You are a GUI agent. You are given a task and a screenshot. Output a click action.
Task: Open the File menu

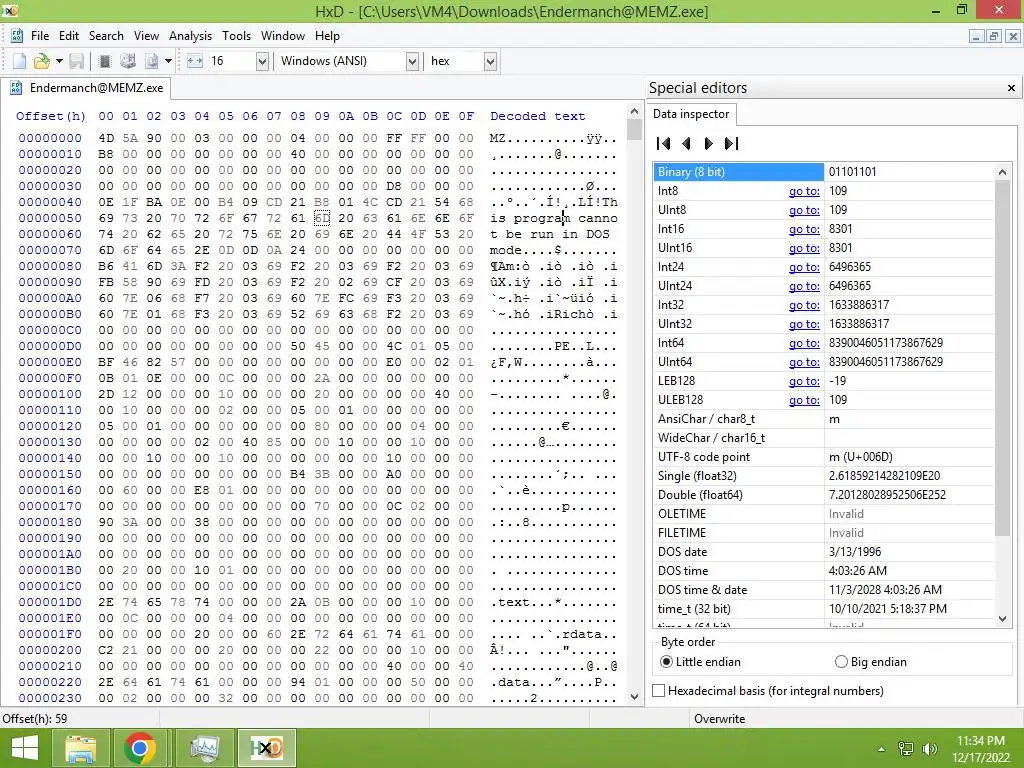40,36
